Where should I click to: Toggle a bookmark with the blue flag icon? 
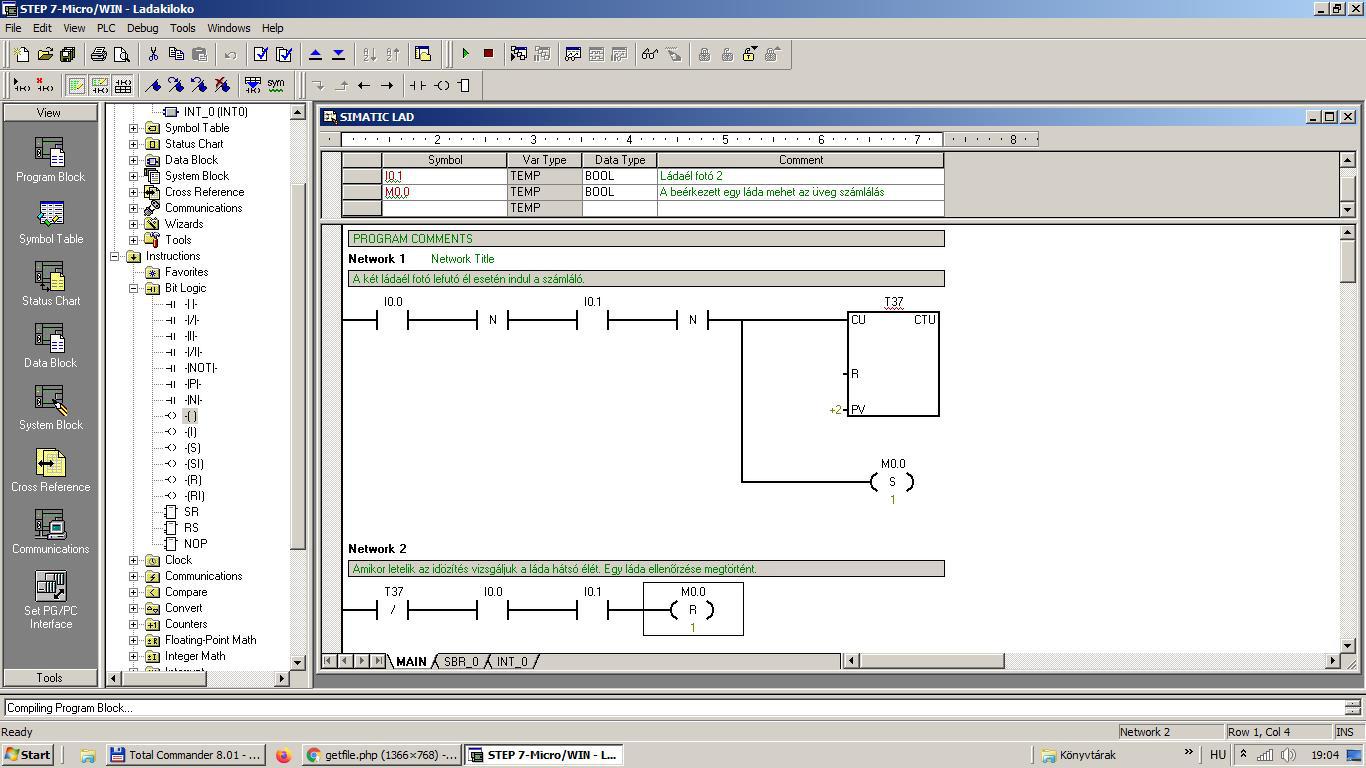point(153,85)
